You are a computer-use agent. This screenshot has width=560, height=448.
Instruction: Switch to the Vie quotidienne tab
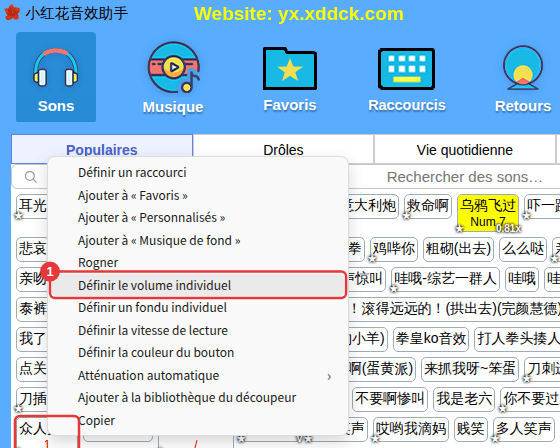pos(465,150)
